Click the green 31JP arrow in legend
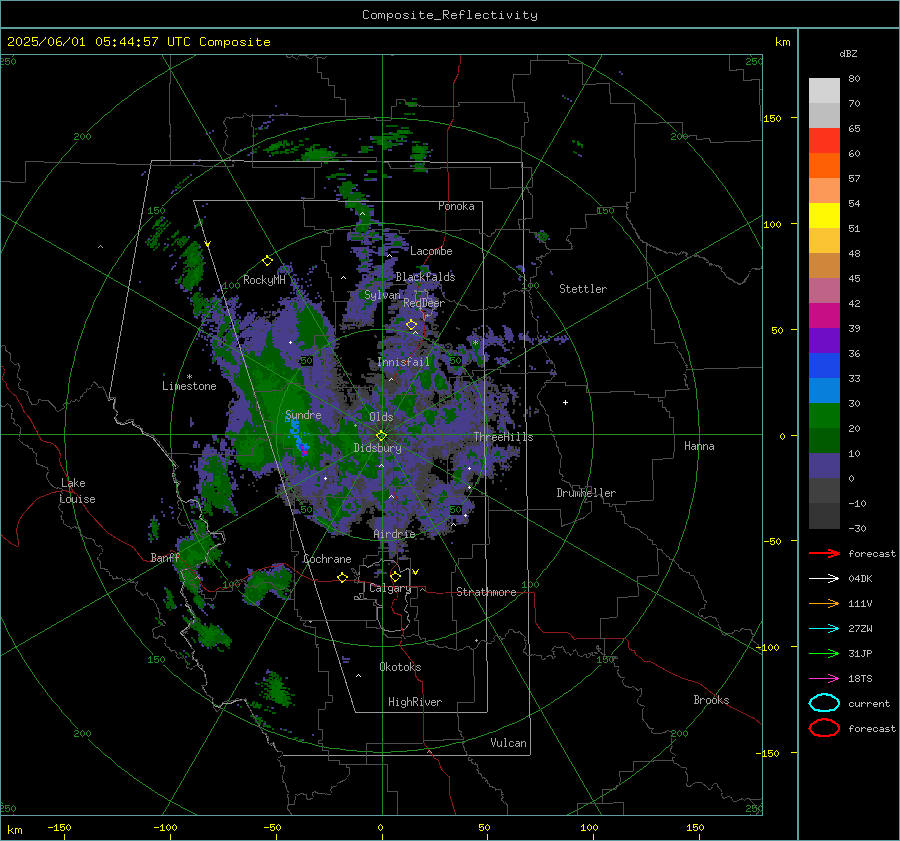Viewport: 900px width, 841px height. click(824, 653)
